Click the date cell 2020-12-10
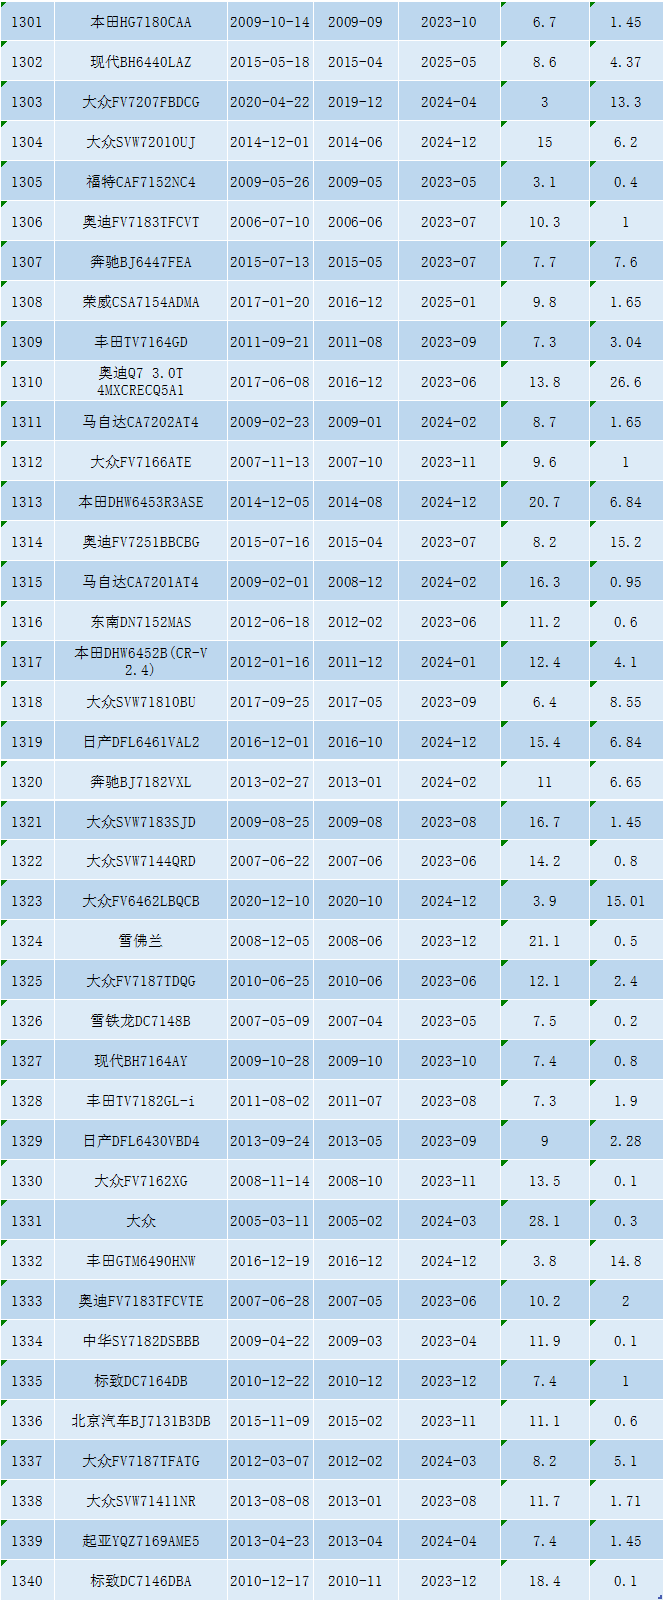This screenshot has width=664, height=1601. [x=270, y=901]
